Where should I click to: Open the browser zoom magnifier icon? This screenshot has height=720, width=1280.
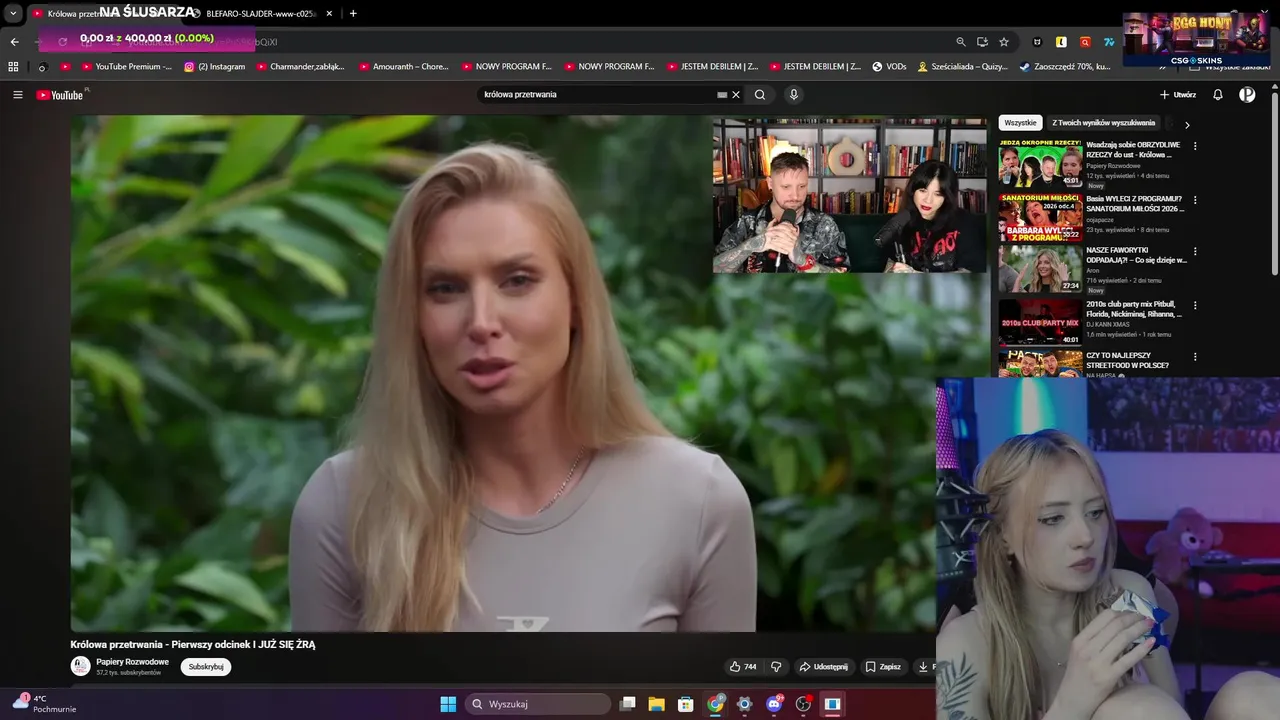click(x=961, y=42)
